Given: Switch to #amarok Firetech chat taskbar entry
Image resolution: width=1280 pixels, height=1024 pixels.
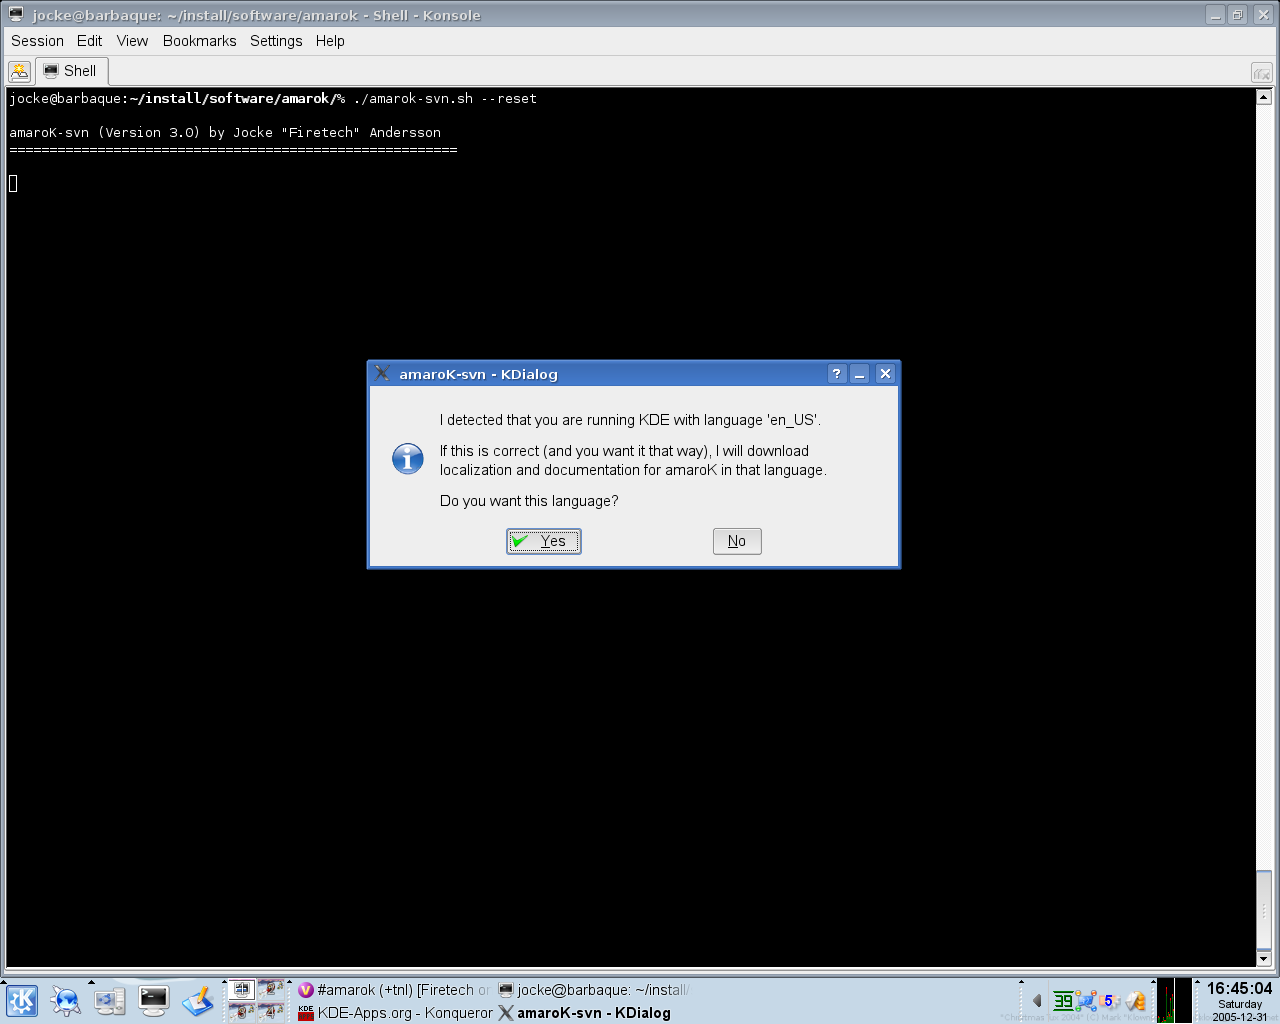Looking at the screenshot, I should click(394, 990).
